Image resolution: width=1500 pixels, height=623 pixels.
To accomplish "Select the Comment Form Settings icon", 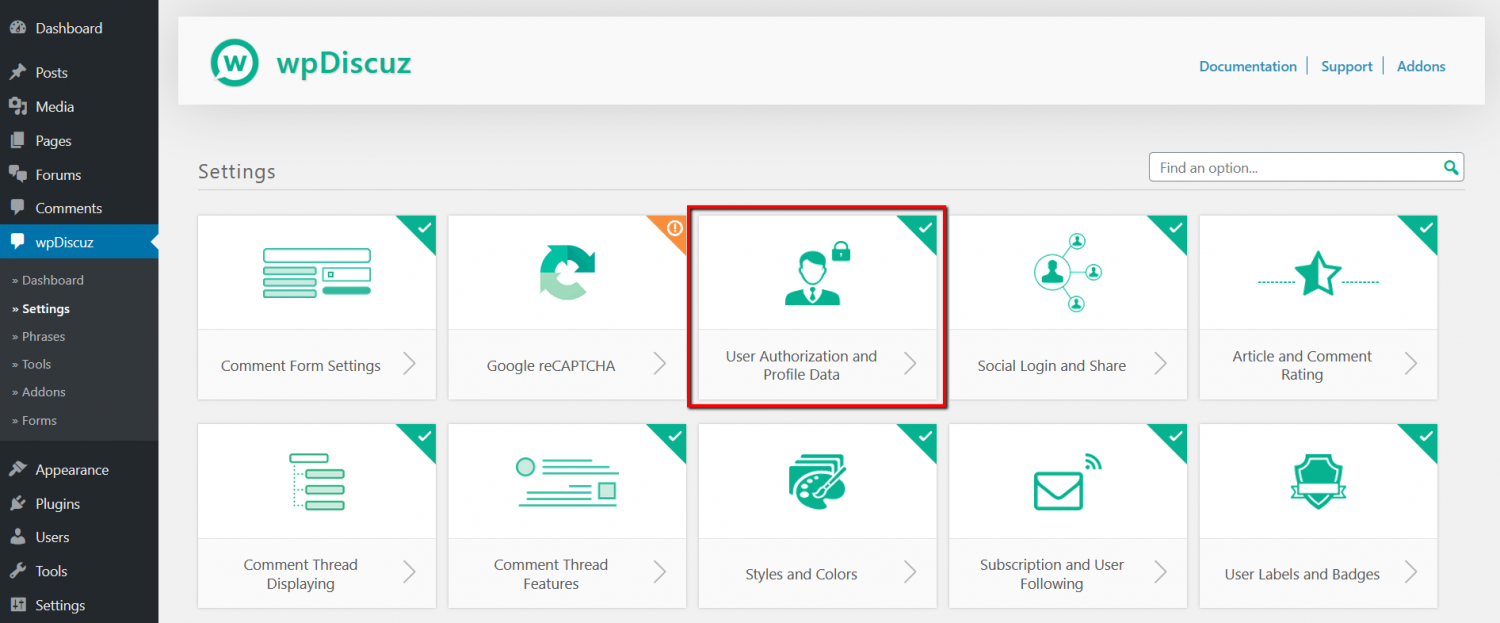I will pos(316,270).
